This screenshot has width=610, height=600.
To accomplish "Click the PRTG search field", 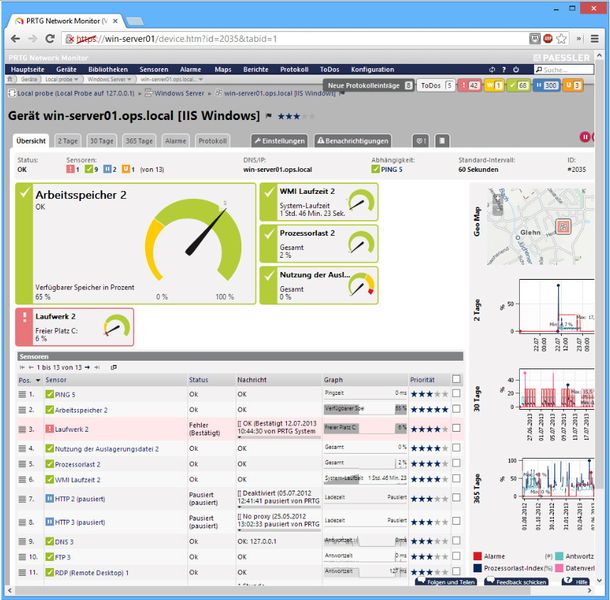I will [564, 70].
